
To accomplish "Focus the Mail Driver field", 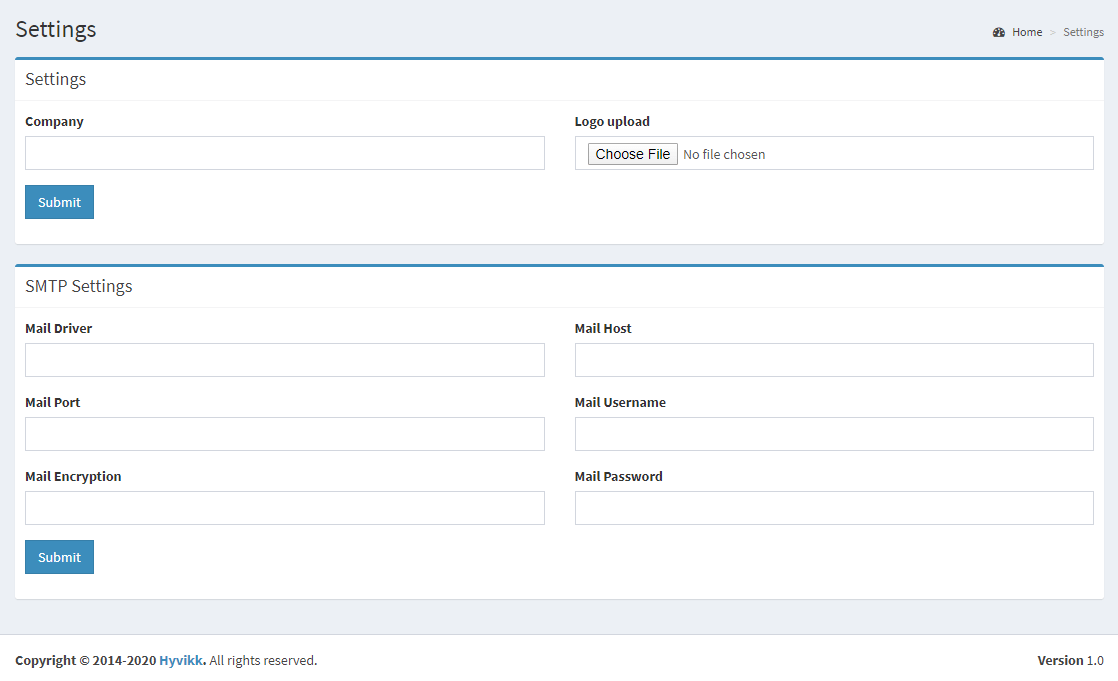I will click(284, 360).
